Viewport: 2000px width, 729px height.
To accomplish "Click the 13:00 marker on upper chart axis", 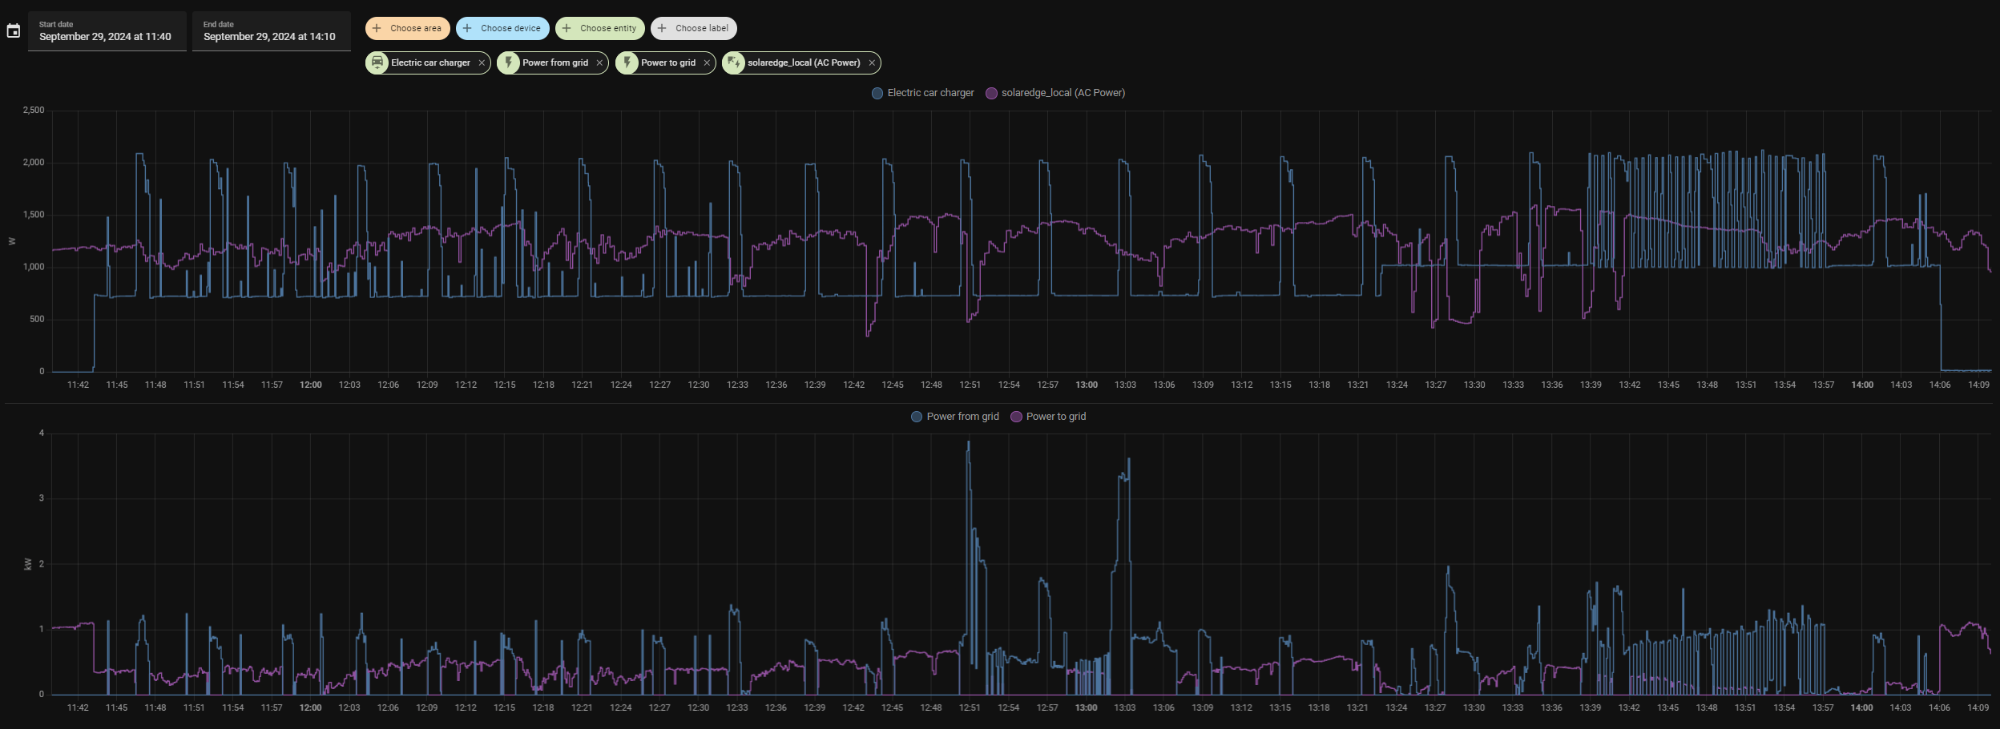I will (x=1086, y=385).
